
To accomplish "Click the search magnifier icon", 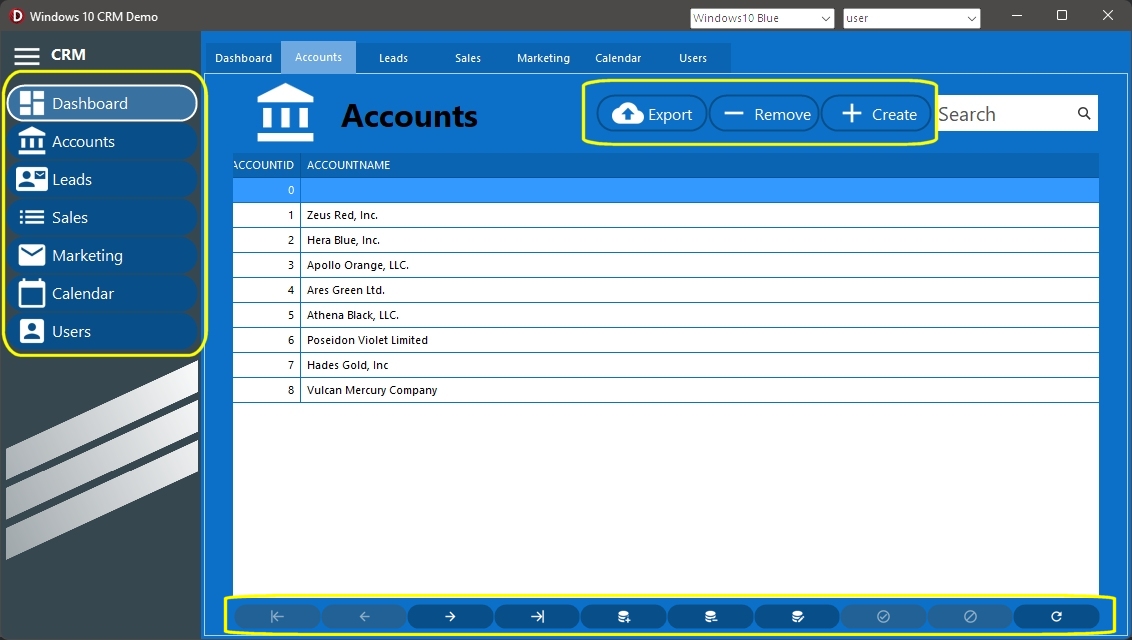I will coord(1084,114).
